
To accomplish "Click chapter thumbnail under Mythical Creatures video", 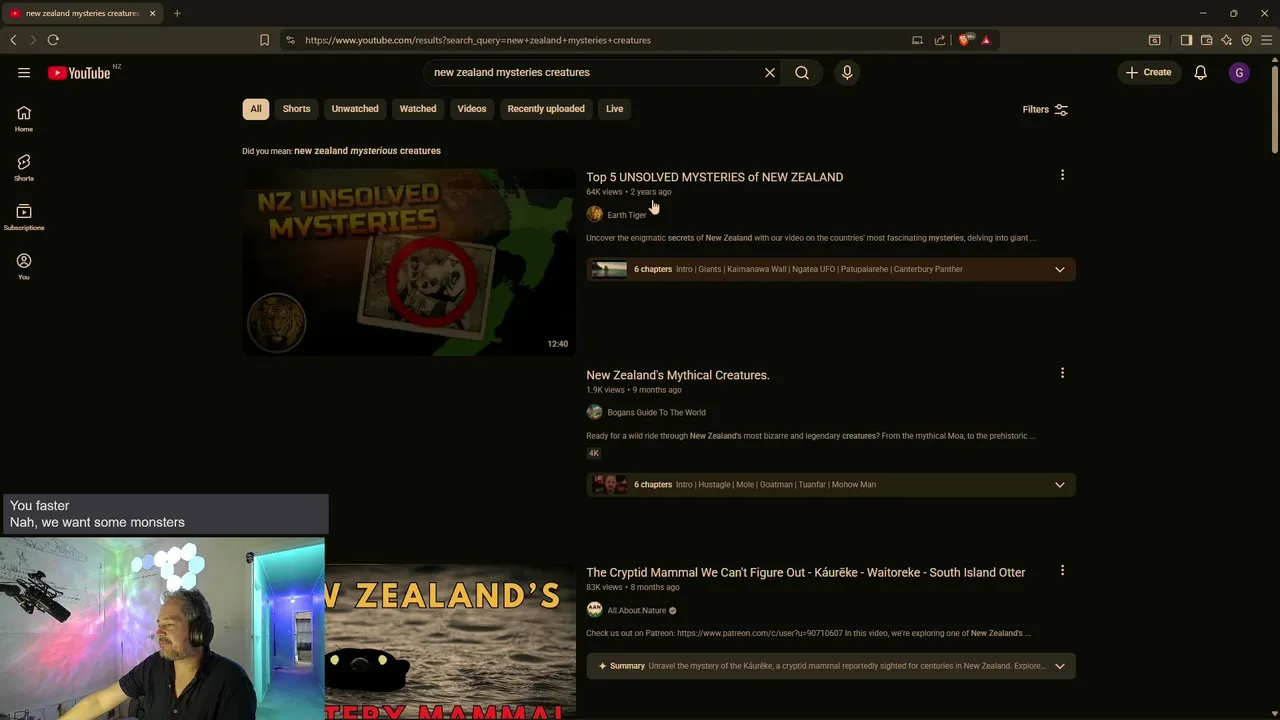I will point(609,485).
